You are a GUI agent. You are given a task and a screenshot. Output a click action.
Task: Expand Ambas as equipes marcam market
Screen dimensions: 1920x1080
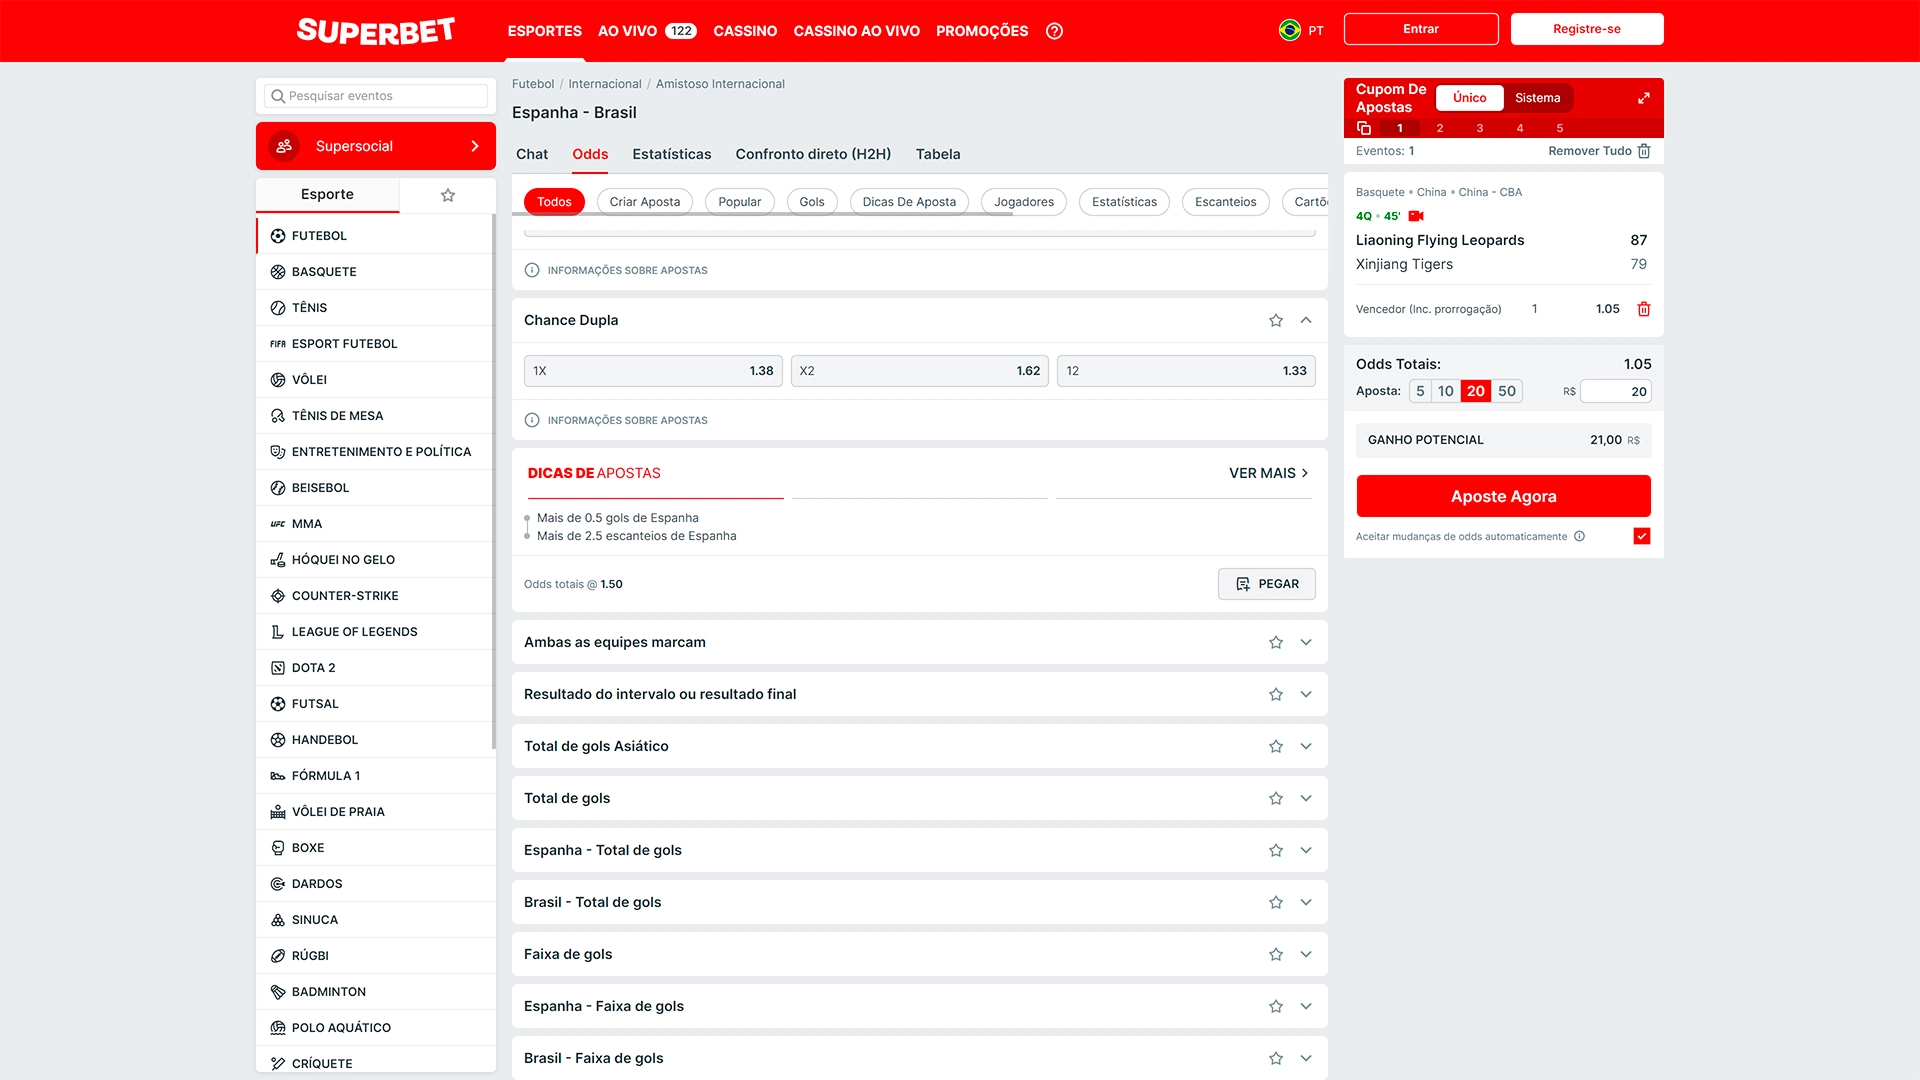click(x=1306, y=642)
